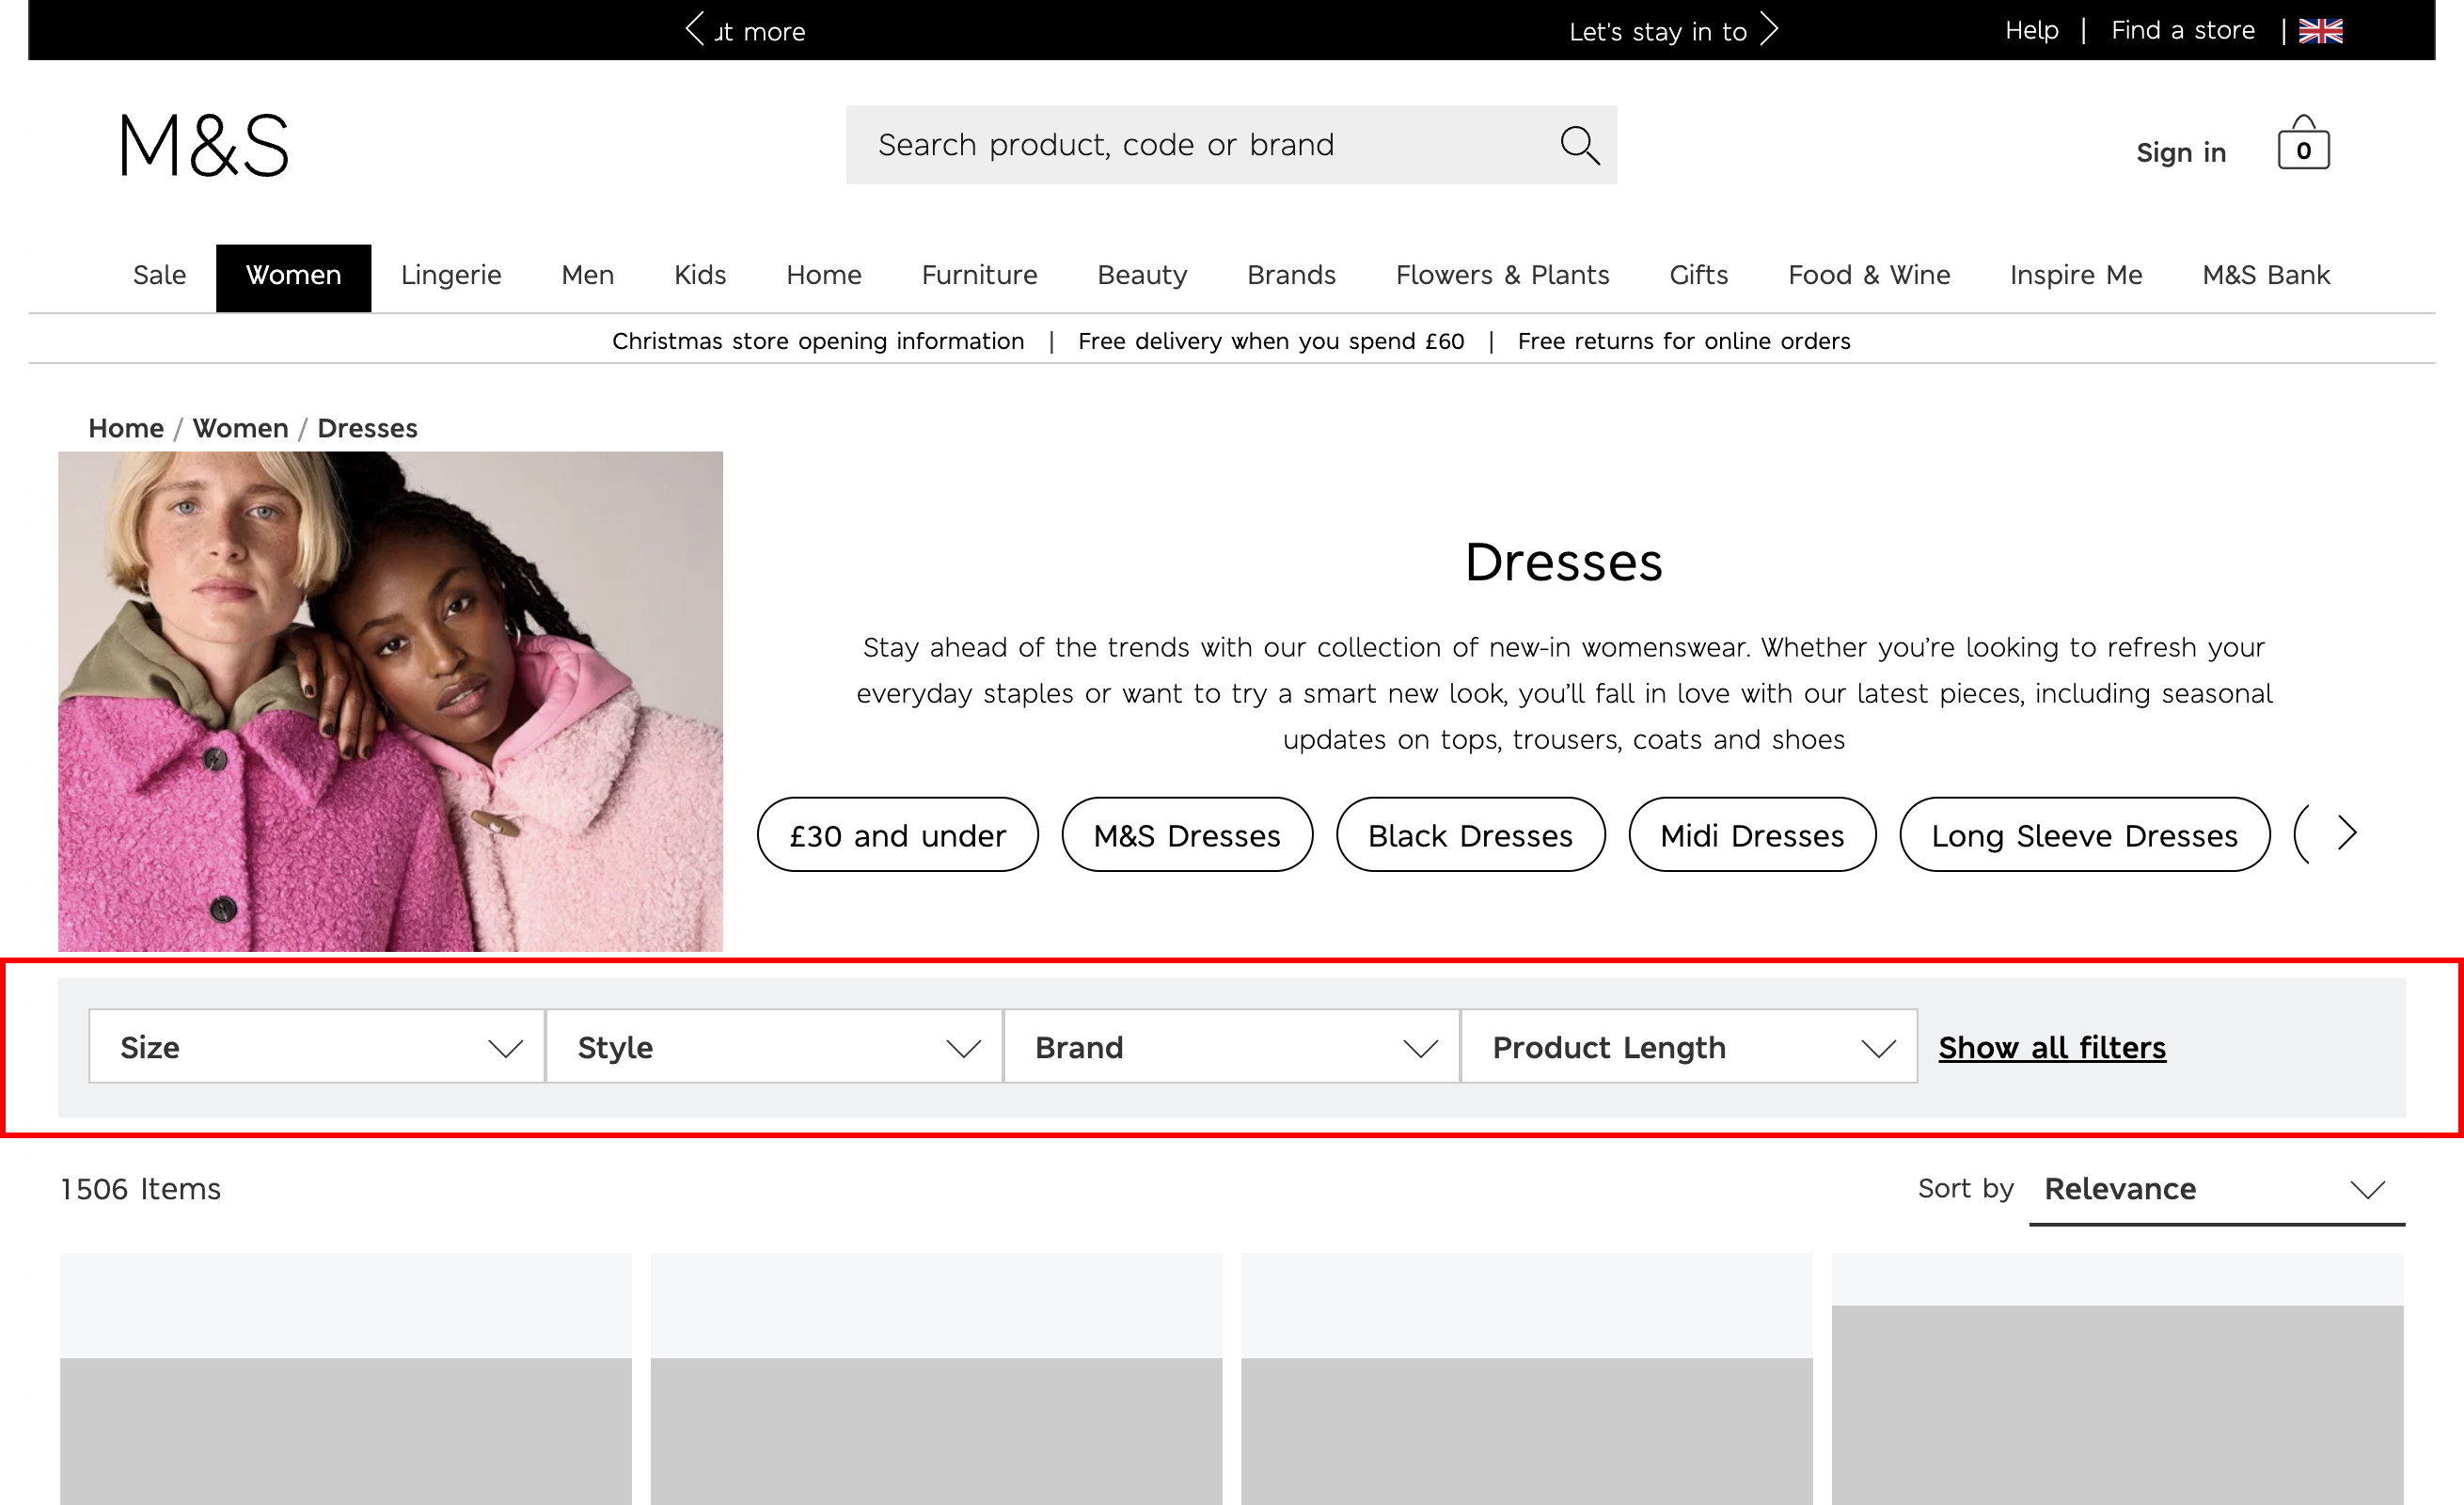Show all filters panel
This screenshot has width=2464, height=1505.
2050,1047
